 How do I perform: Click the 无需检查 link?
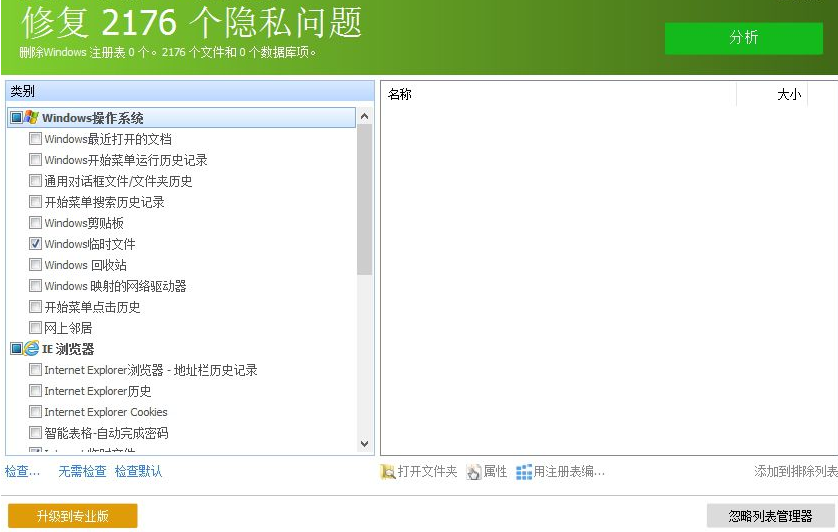(x=82, y=472)
